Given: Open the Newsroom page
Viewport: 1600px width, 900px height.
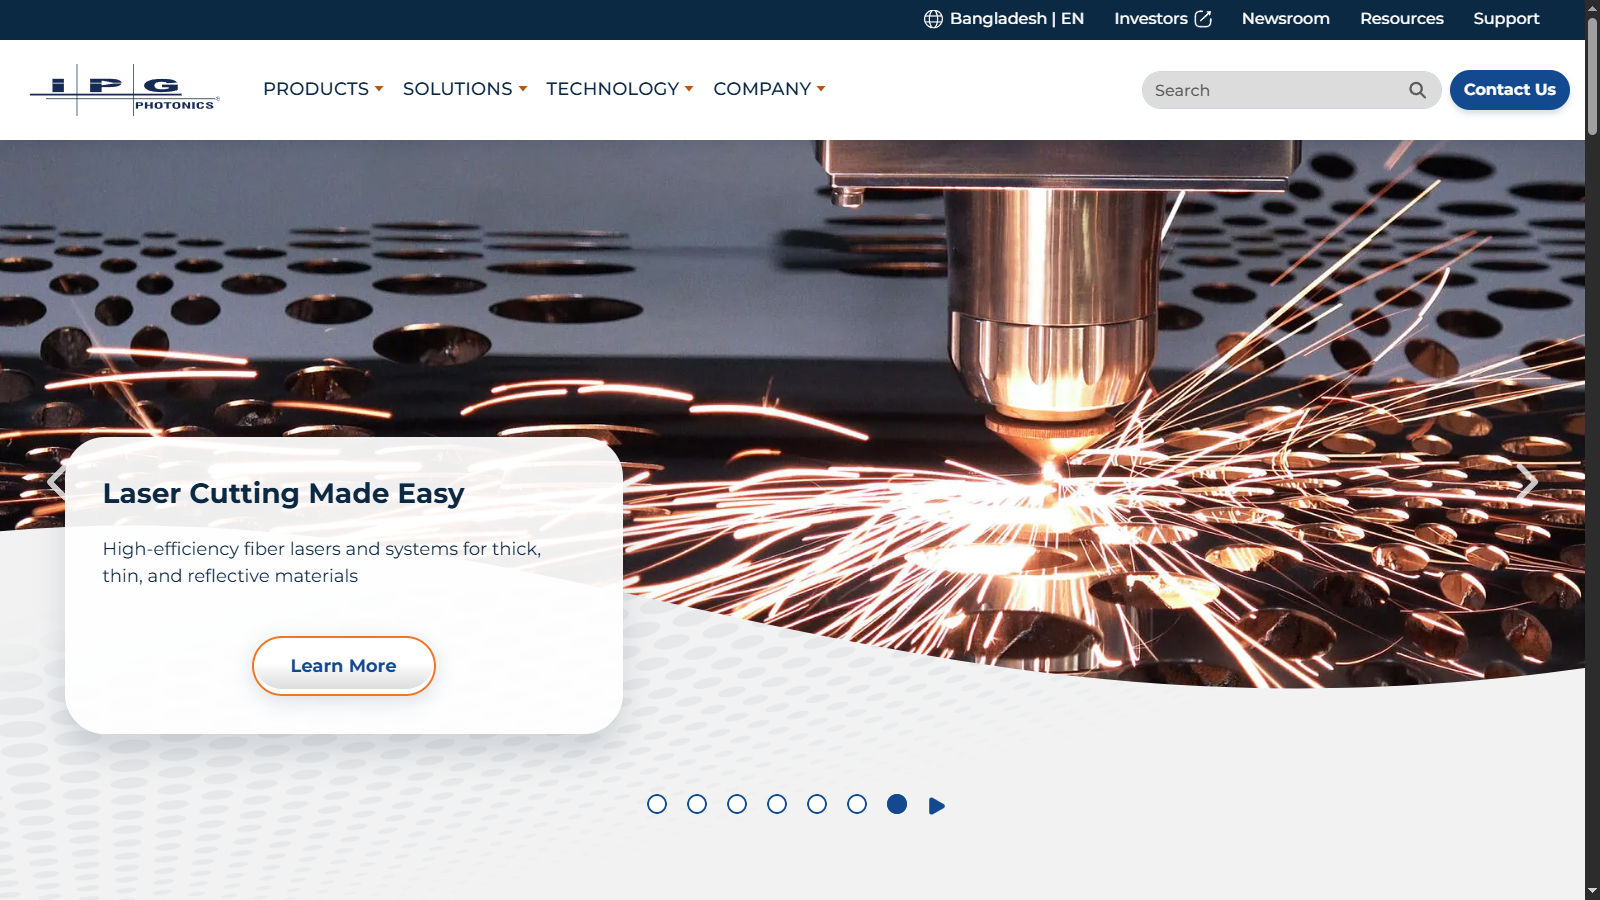Looking at the screenshot, I should click(1286, 19).
